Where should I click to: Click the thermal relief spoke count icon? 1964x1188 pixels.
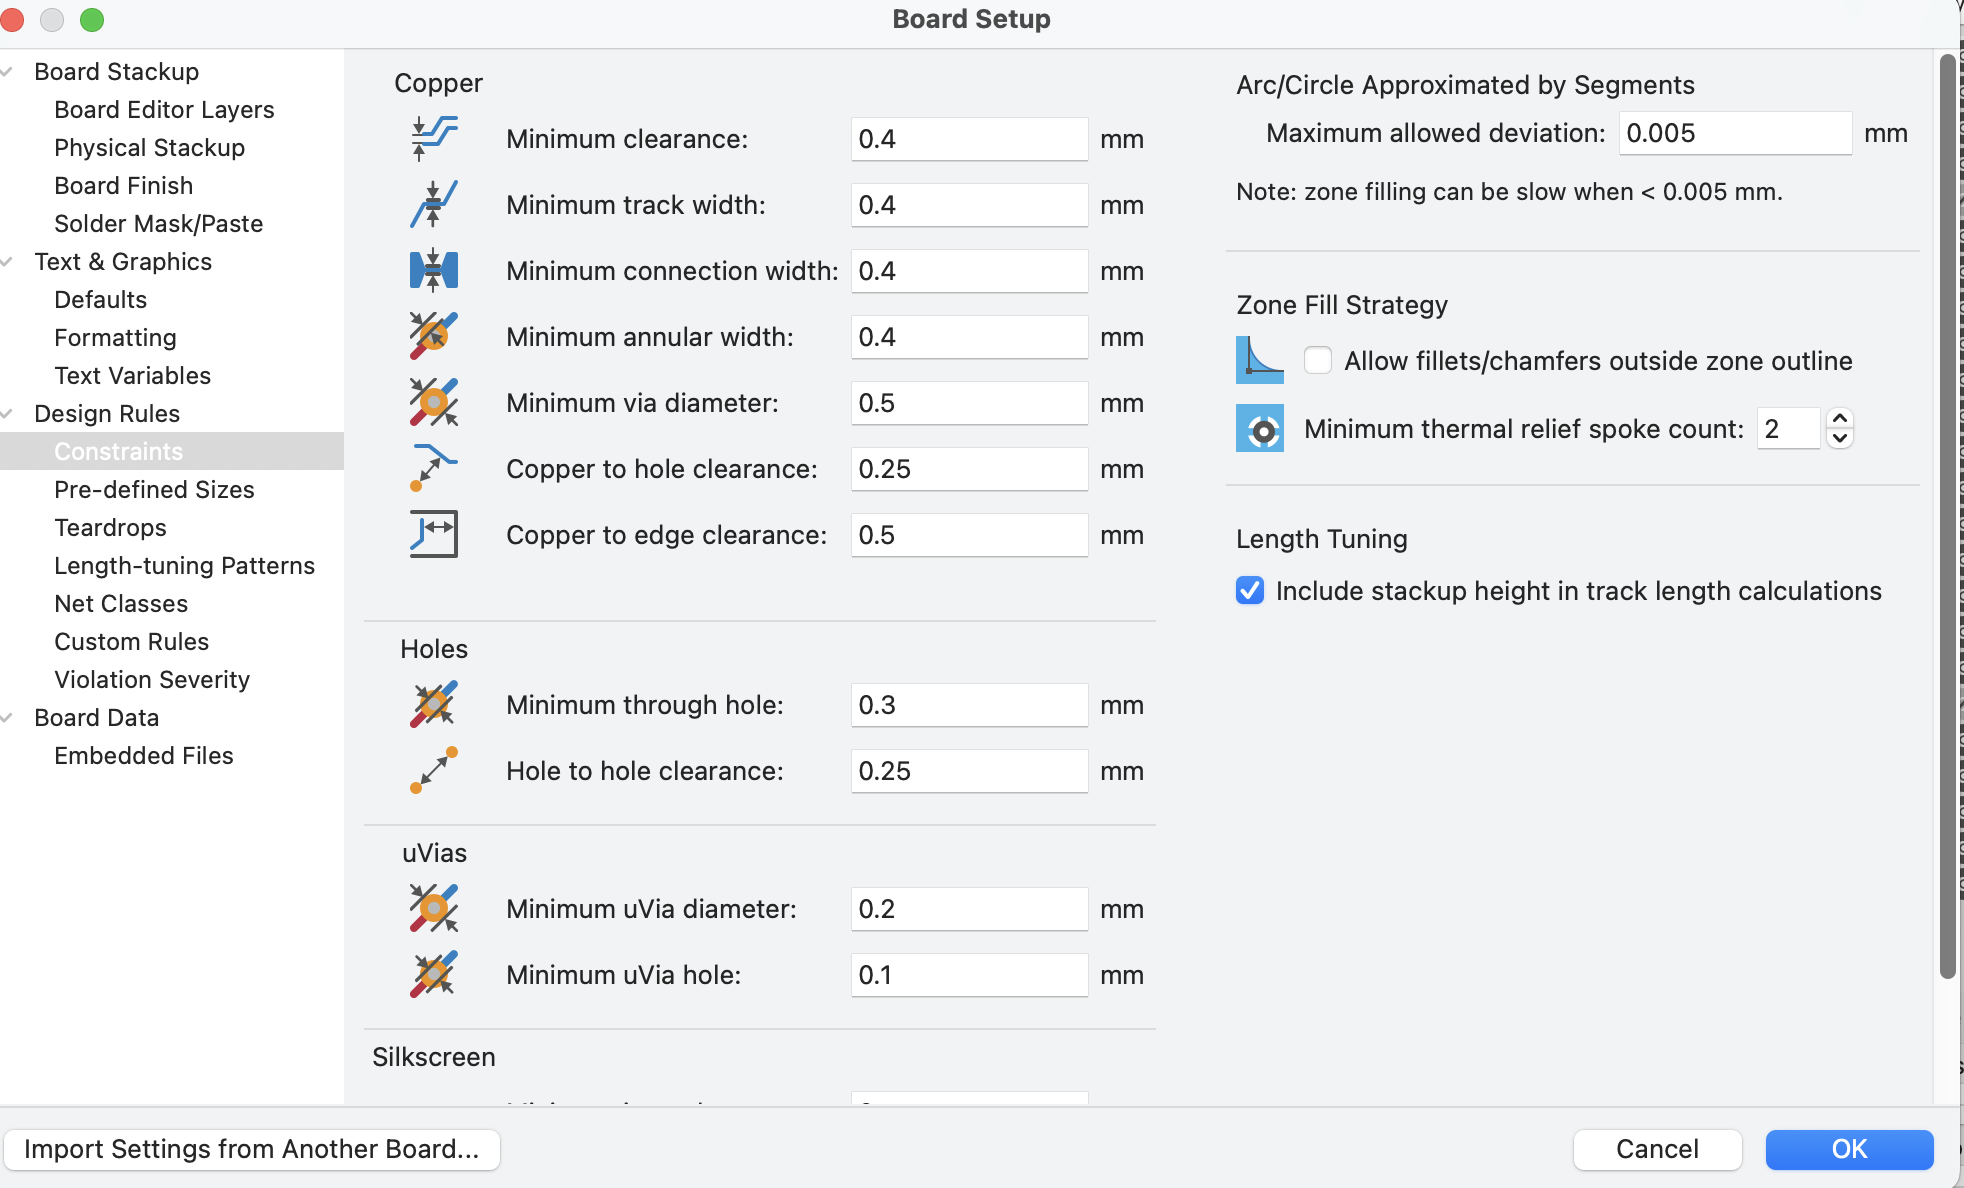click(x=1260, y=429)
